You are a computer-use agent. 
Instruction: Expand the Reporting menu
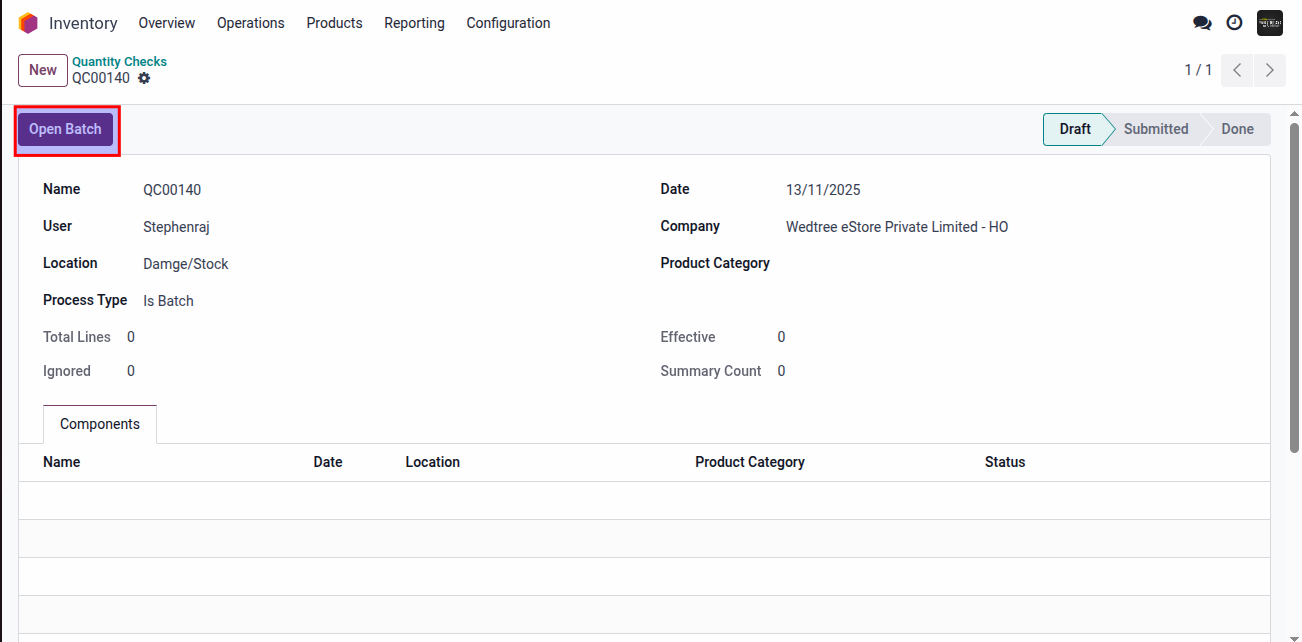pos(414,23)
